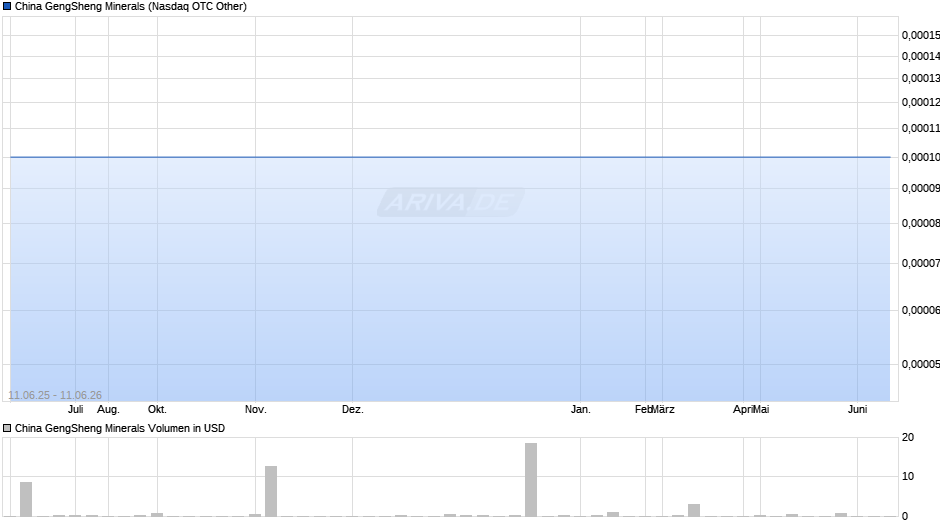
Task: Click the 0,00010 price axis value
Action: (921, 157)
